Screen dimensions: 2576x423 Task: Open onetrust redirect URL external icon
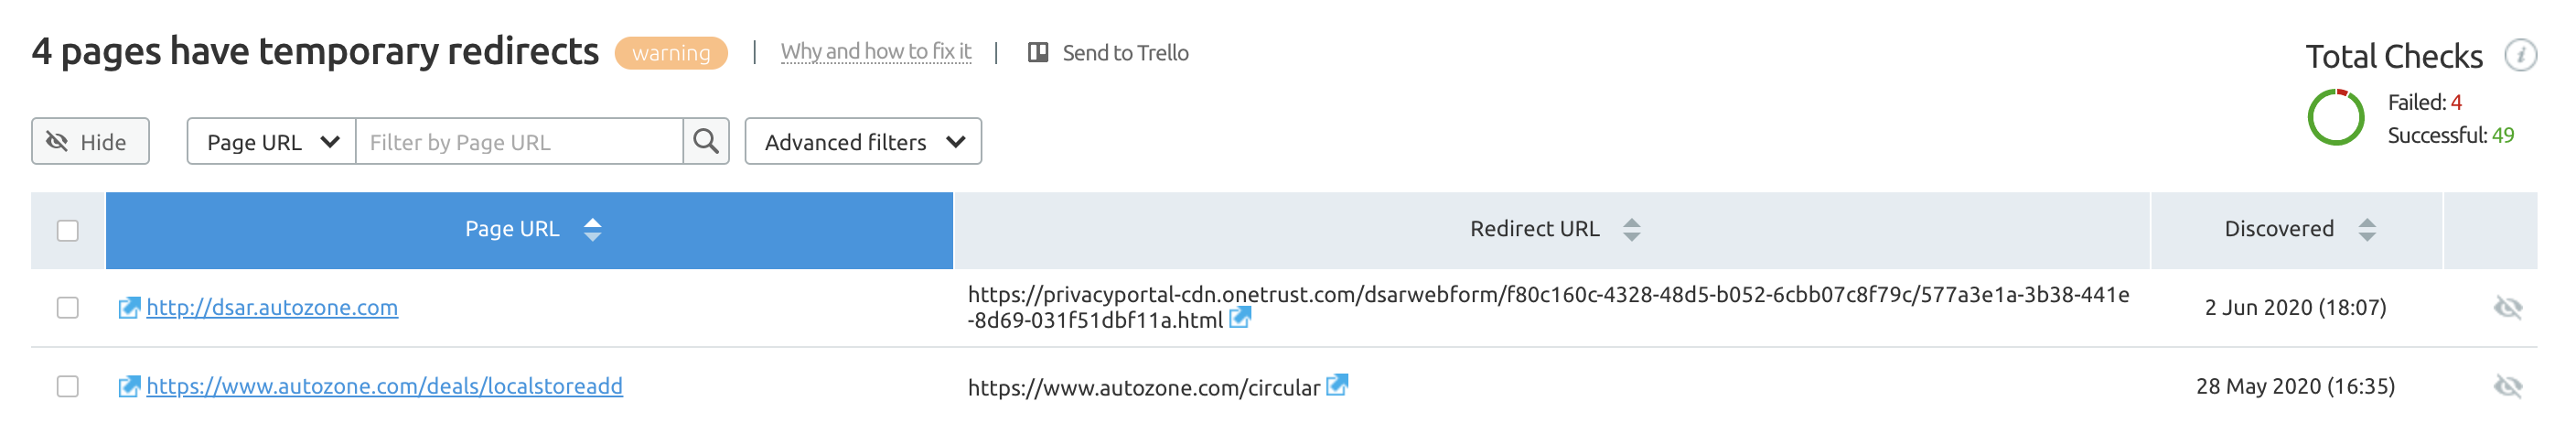(x=1240, y=319)
